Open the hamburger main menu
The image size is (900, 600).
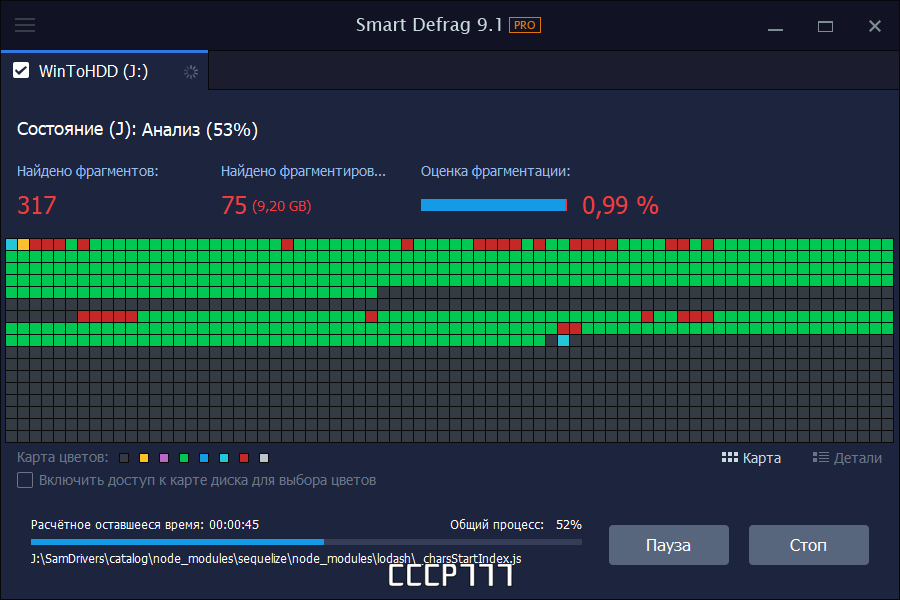click(24, 25)
